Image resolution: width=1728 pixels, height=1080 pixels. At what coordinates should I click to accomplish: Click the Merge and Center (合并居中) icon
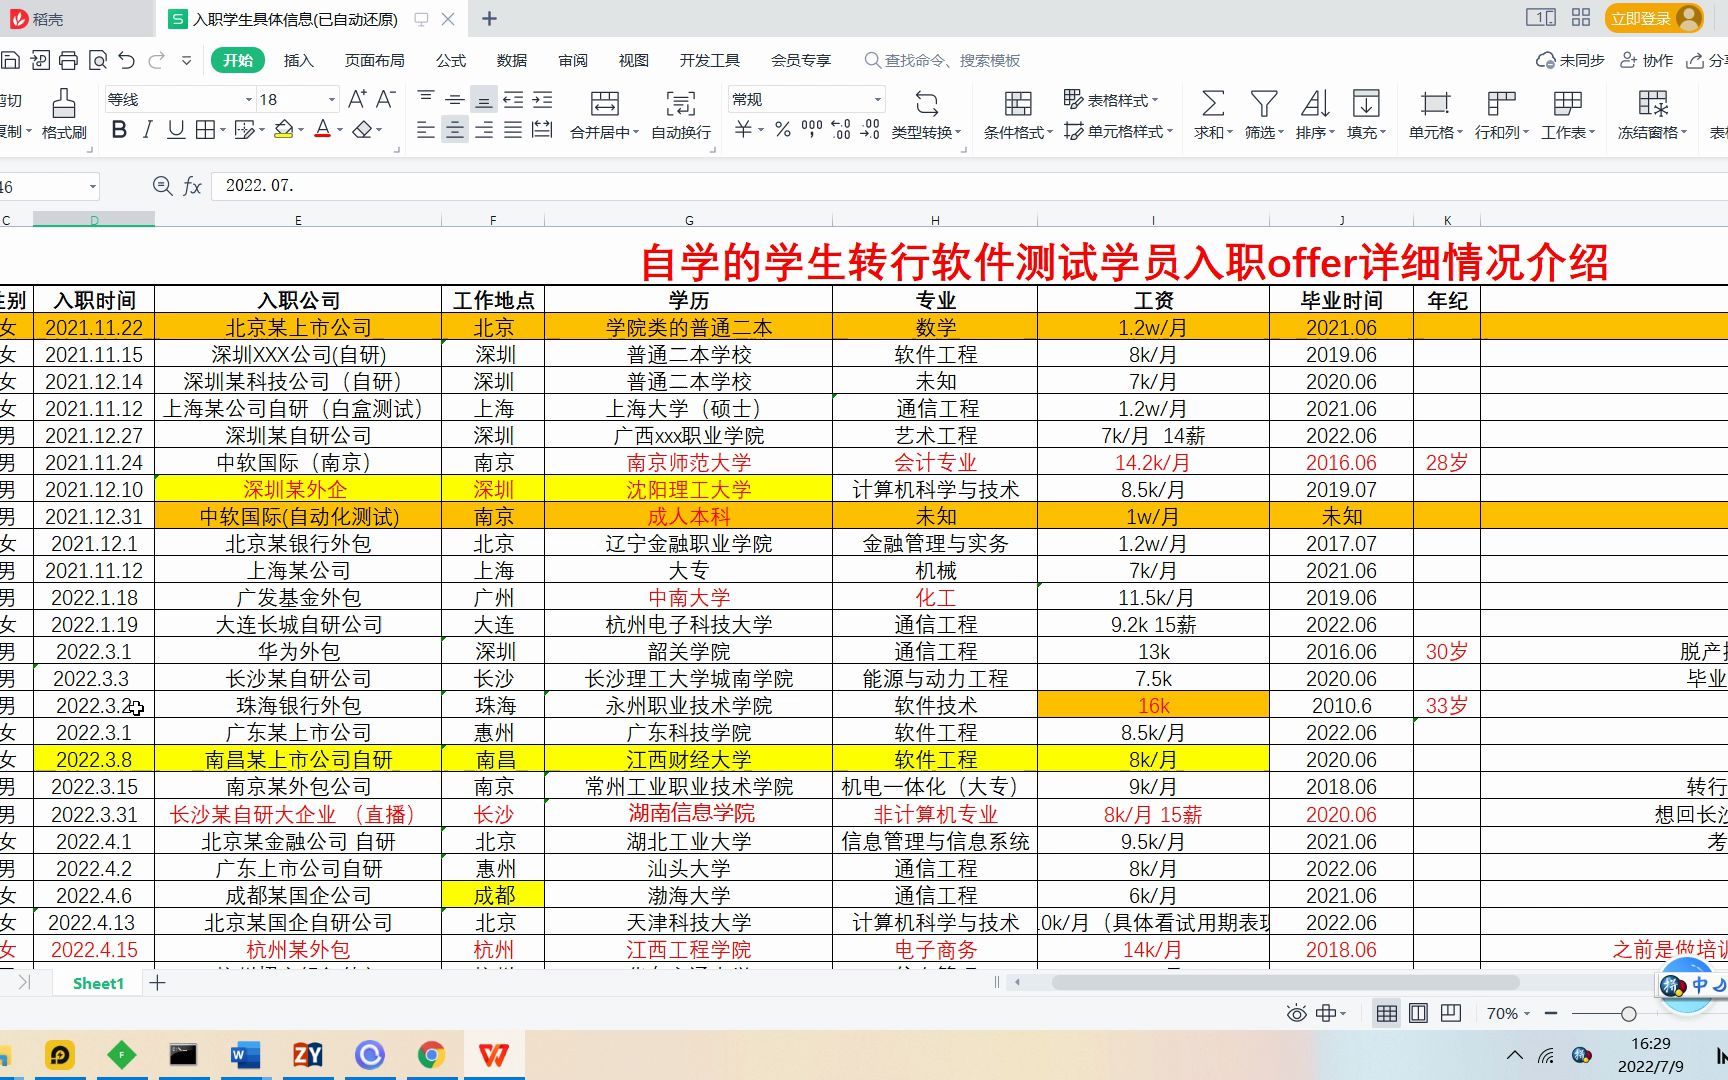604,103
